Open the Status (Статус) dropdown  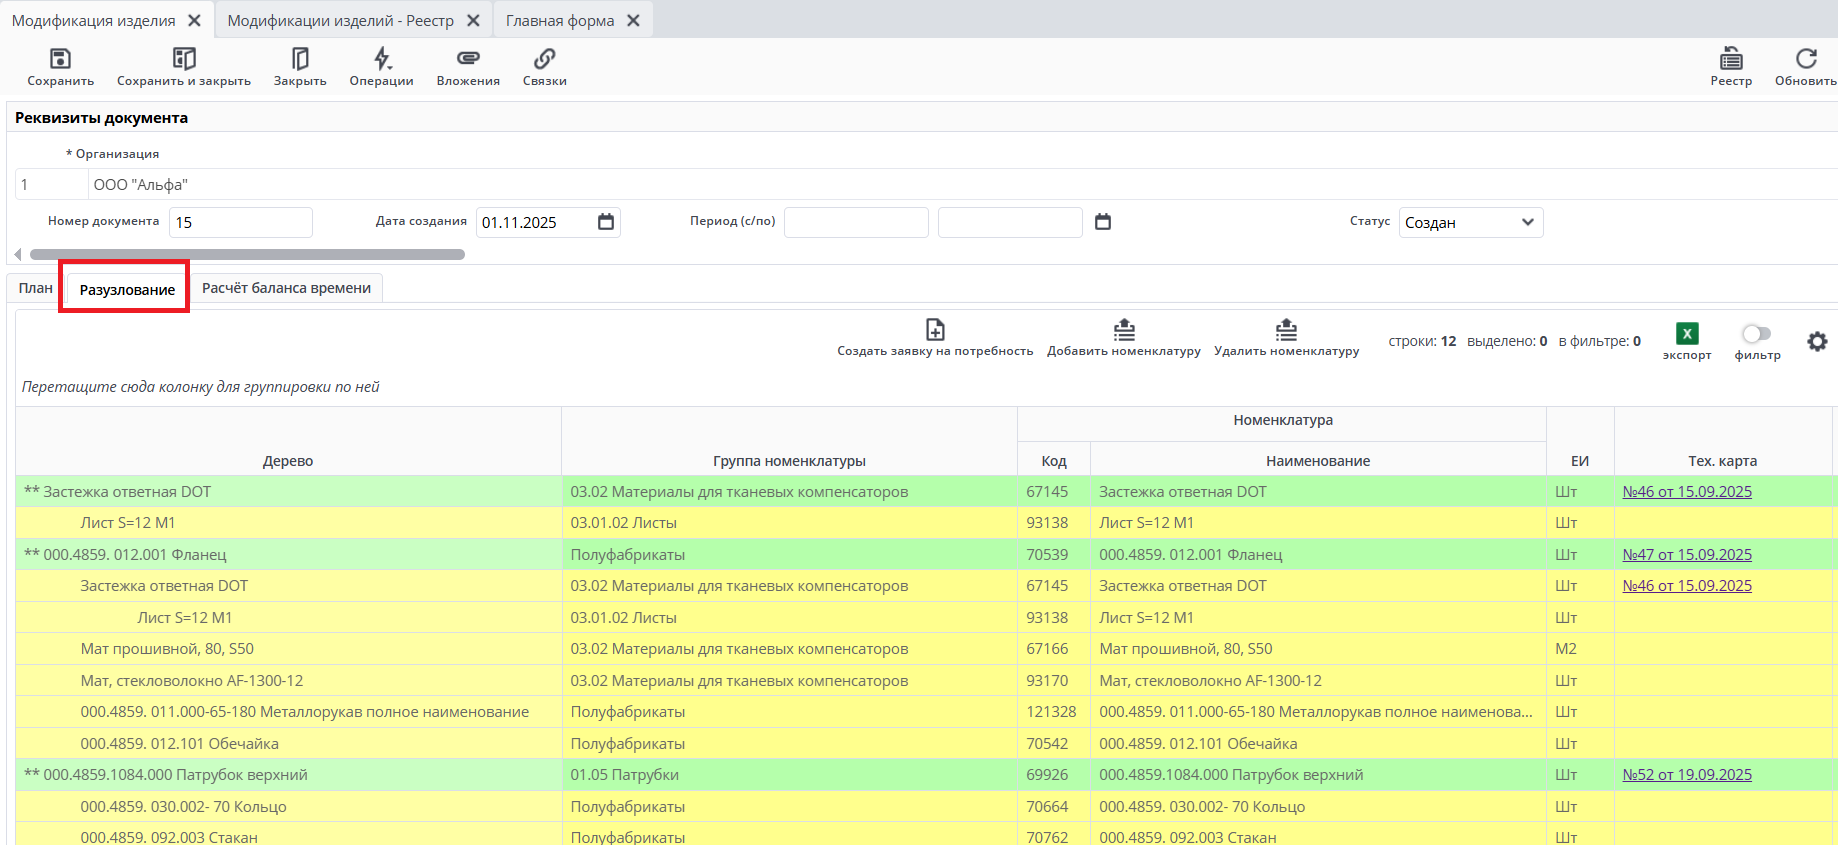coord(1470,222)
